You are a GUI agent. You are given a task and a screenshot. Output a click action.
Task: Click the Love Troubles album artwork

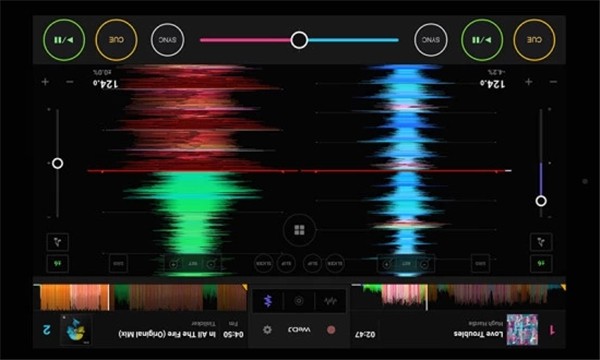pyautogui.click(x=522, y=329)
